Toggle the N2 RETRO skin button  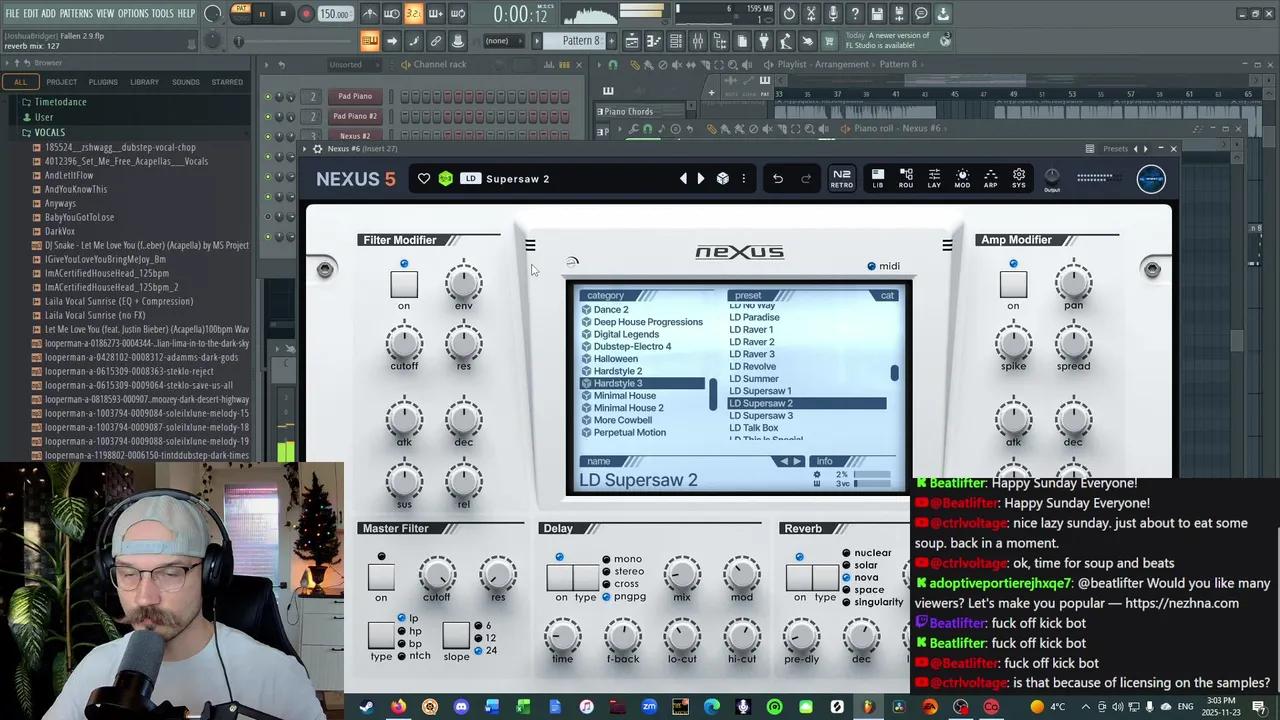[x=842, y=178]
